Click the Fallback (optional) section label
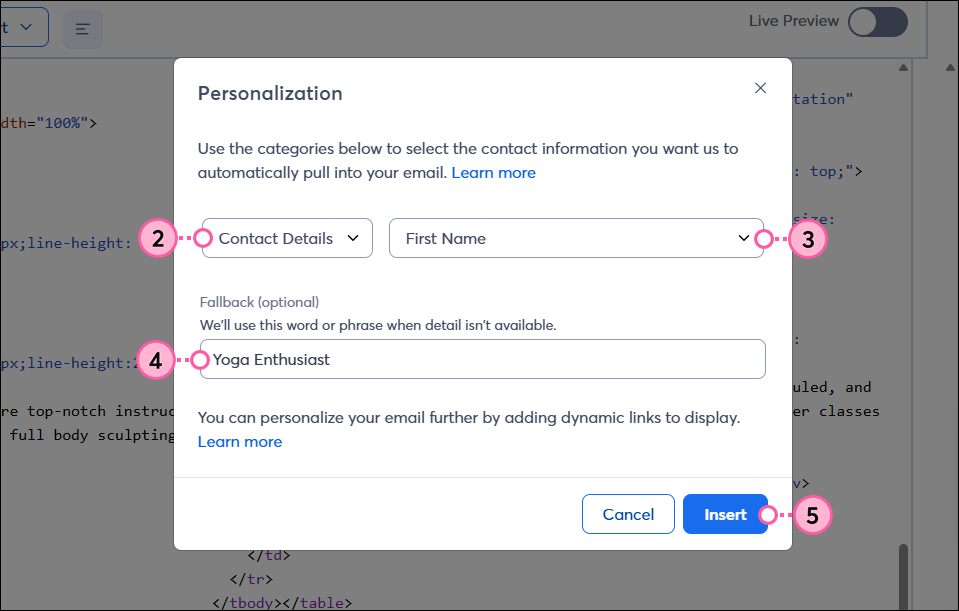 [258, 302]
